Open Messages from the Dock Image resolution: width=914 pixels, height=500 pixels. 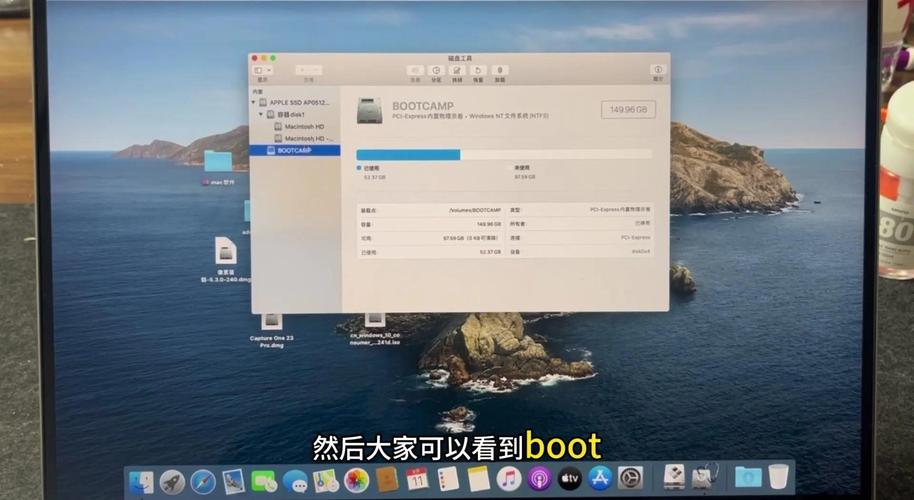click(295, 481)
